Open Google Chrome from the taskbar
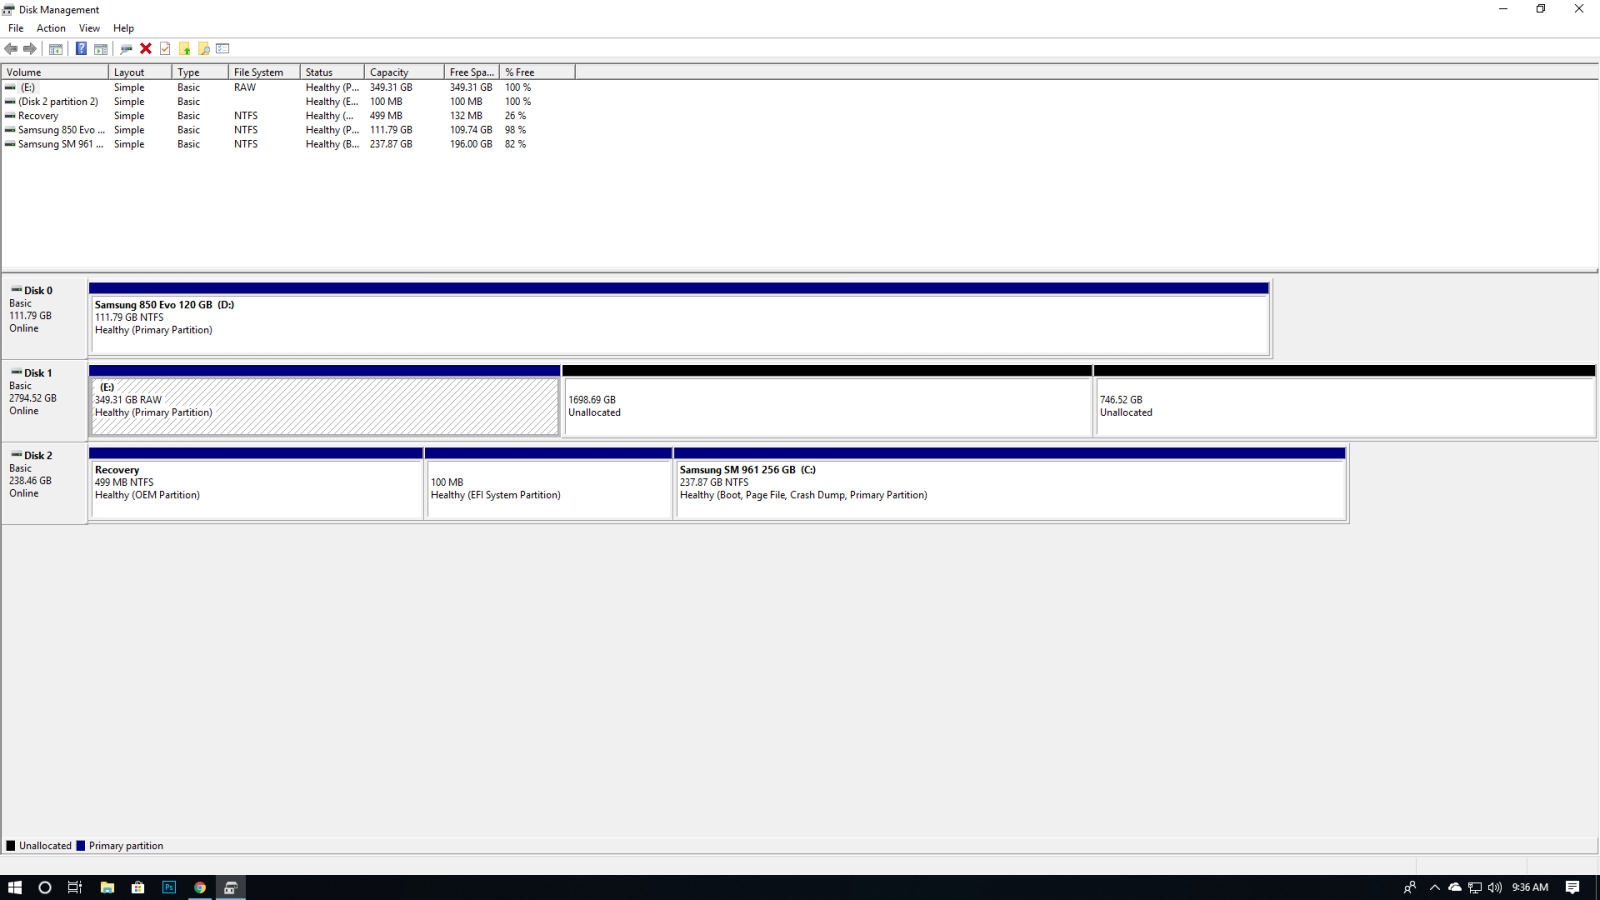 (200, 887)
